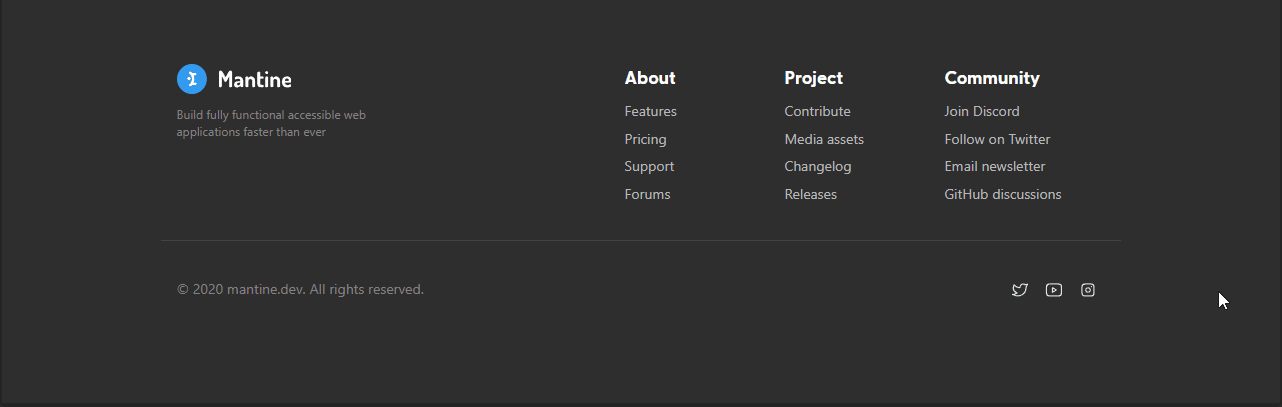Visit GitHub discussions link
Screen dimensions: 1282x407
tap(1003, 194)
